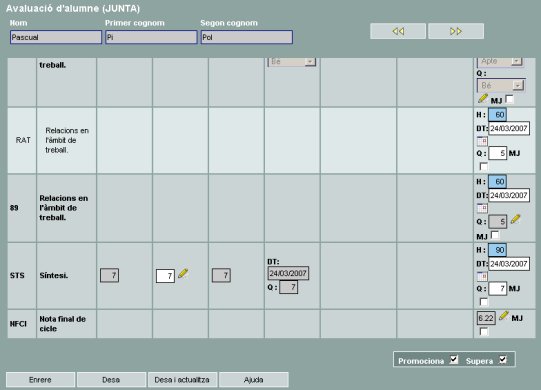This screenshot has height=390, width=541.
Task: Click pencil icon beside MJ in top row
Action: click(483, 98)
